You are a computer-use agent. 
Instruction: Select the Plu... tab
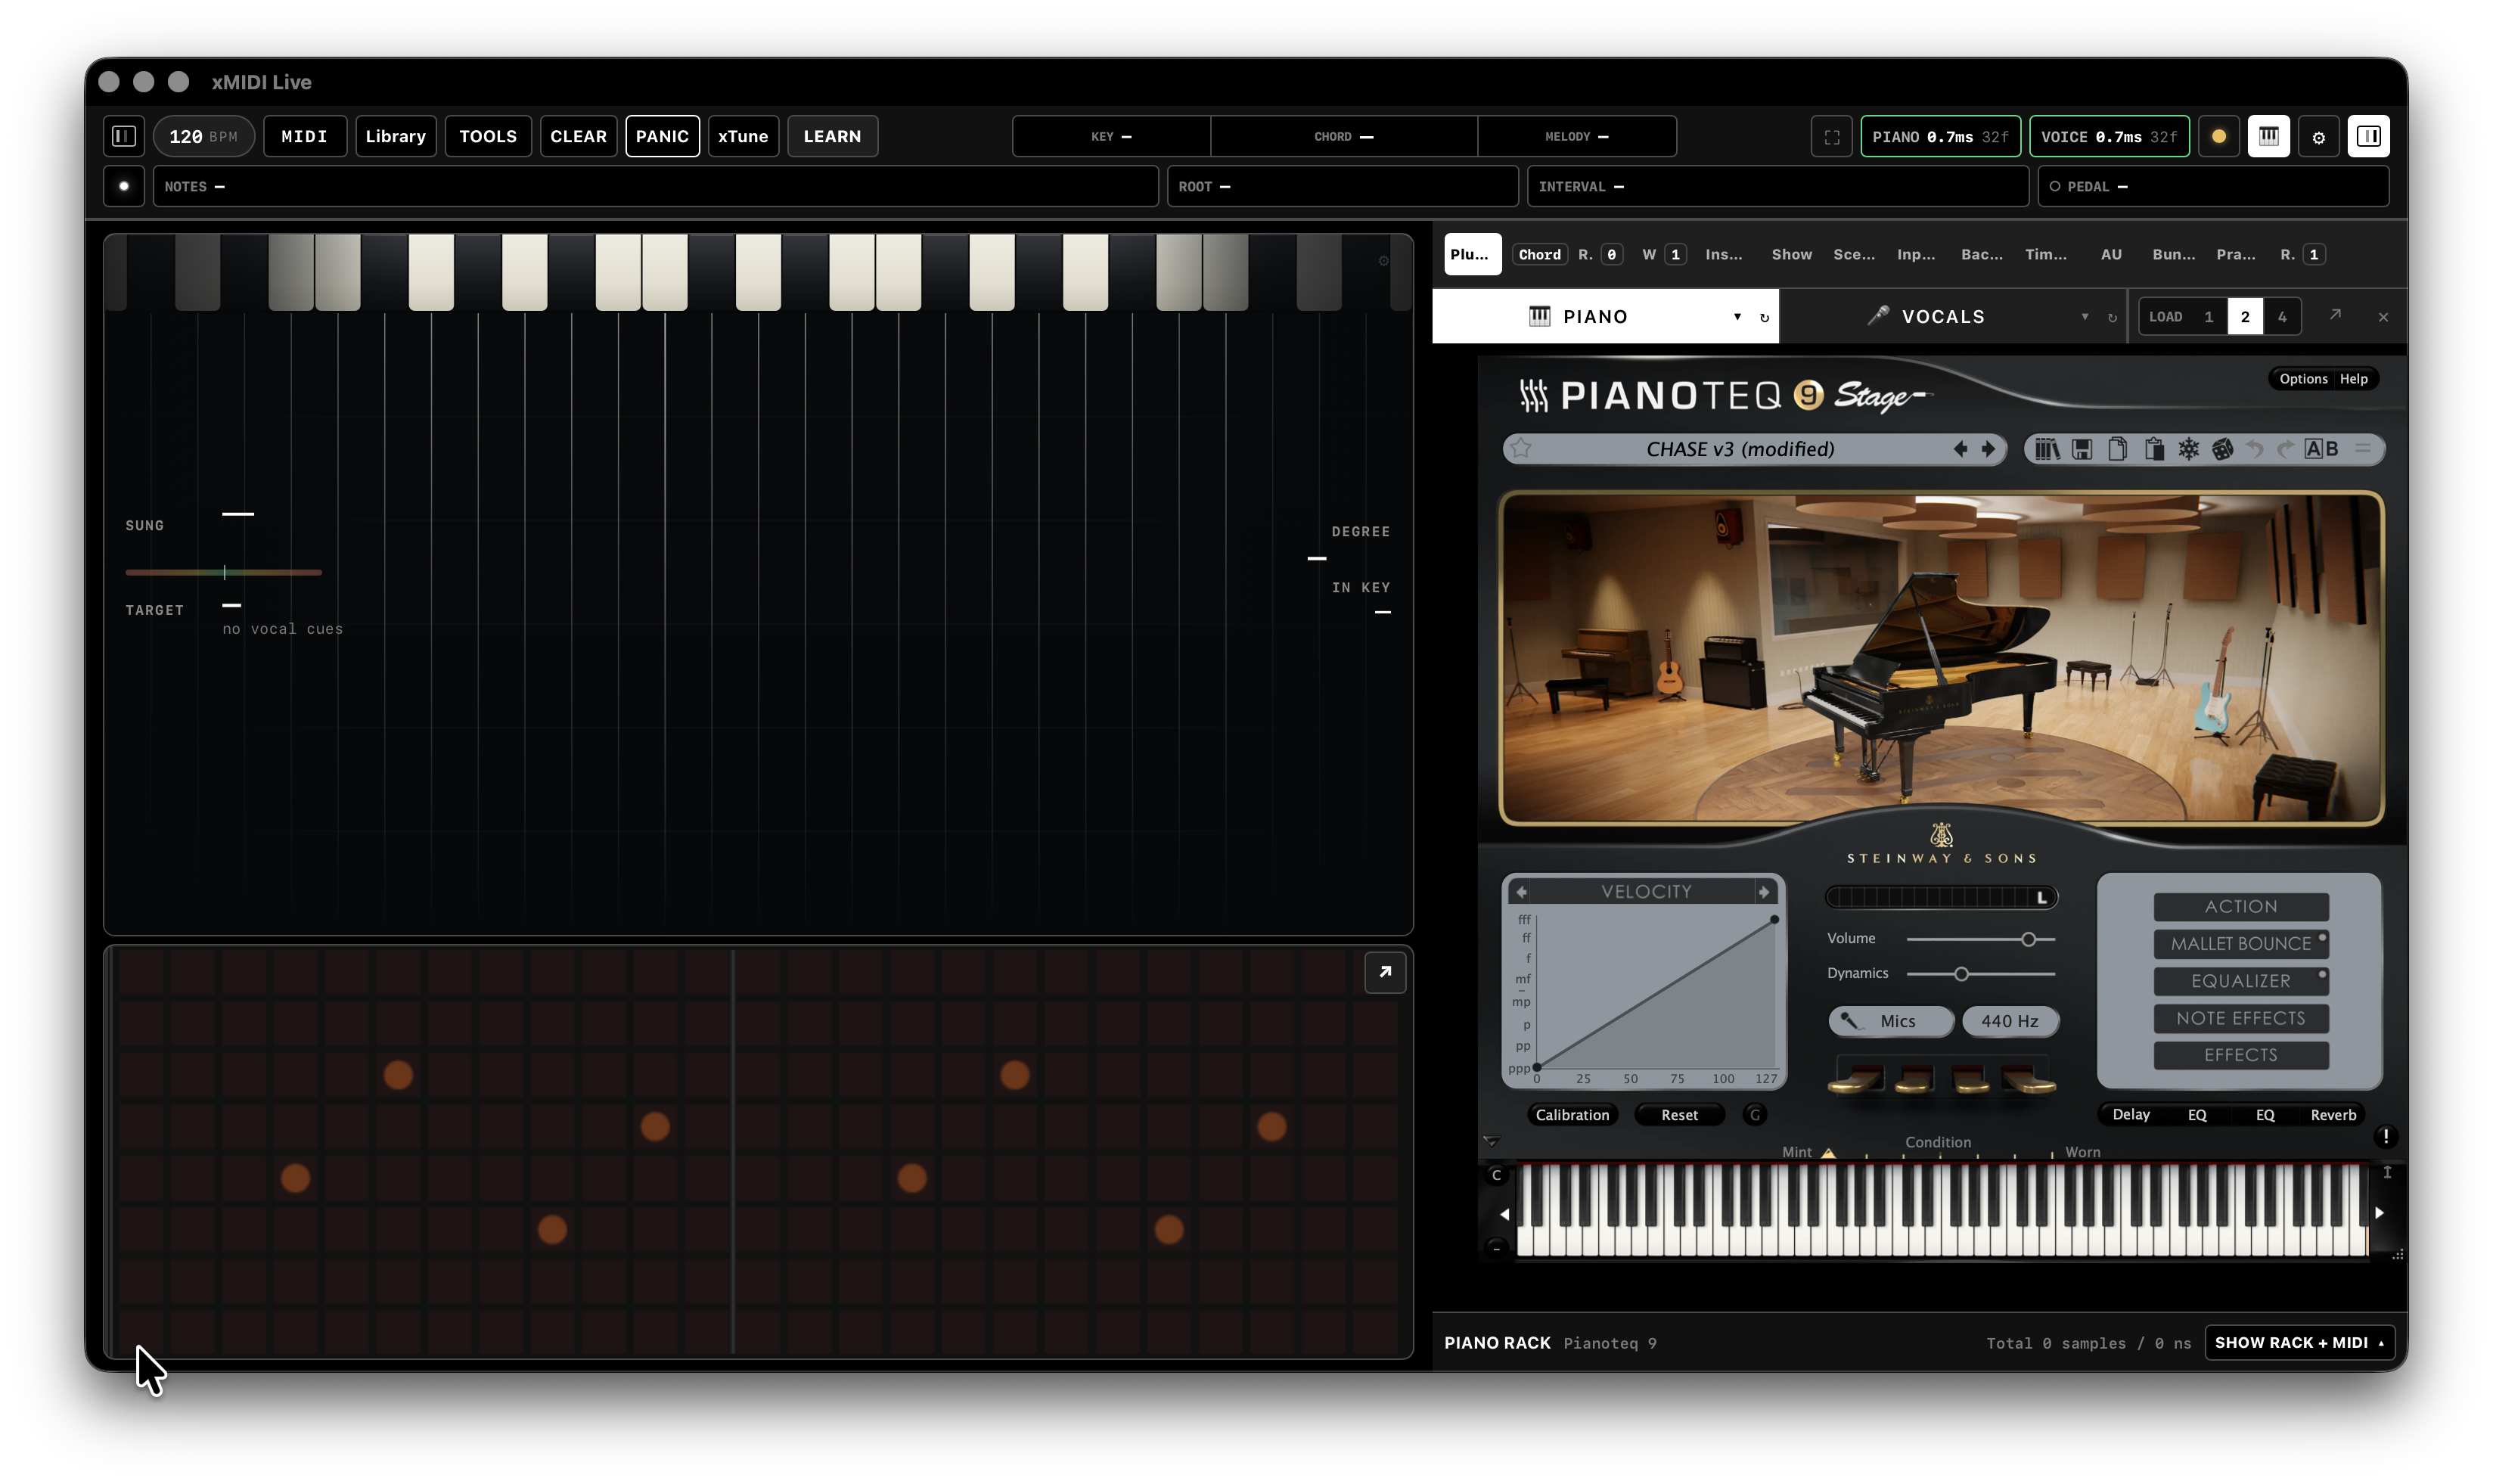point(1472,254)
